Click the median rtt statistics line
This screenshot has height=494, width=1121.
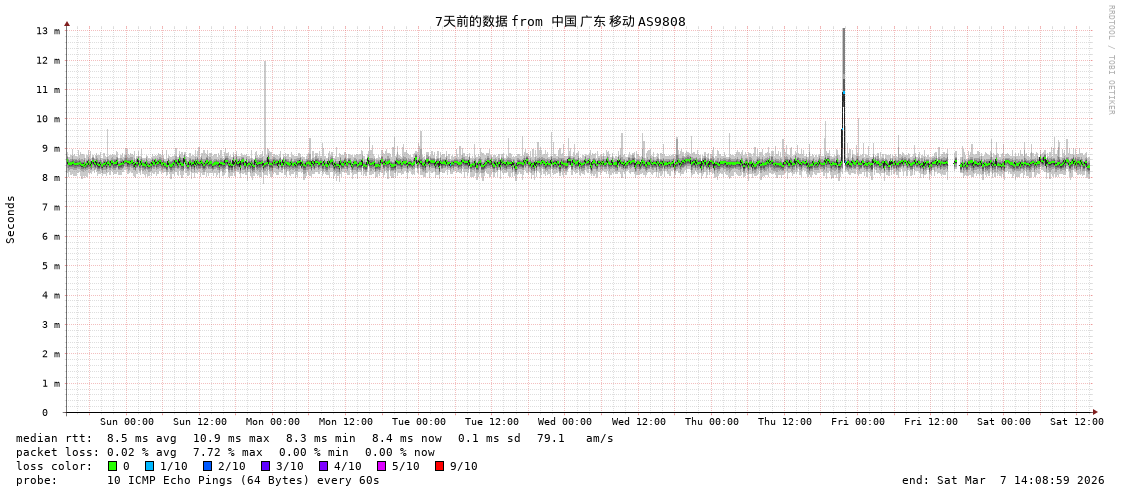pos(315,438)
